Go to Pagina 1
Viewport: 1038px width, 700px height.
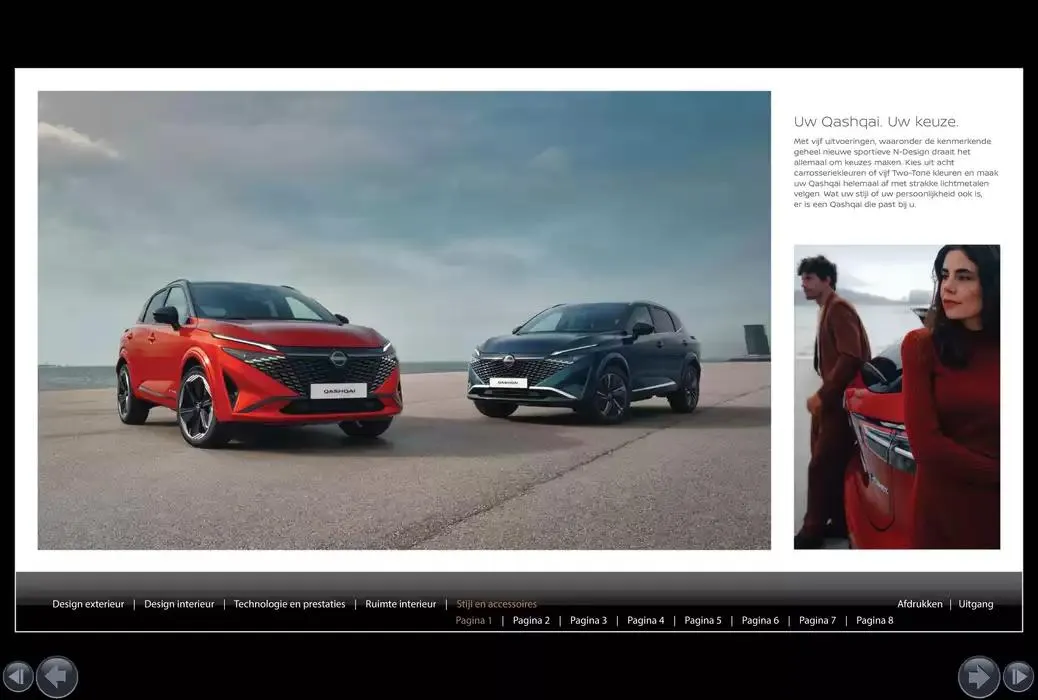pos(471,619)
